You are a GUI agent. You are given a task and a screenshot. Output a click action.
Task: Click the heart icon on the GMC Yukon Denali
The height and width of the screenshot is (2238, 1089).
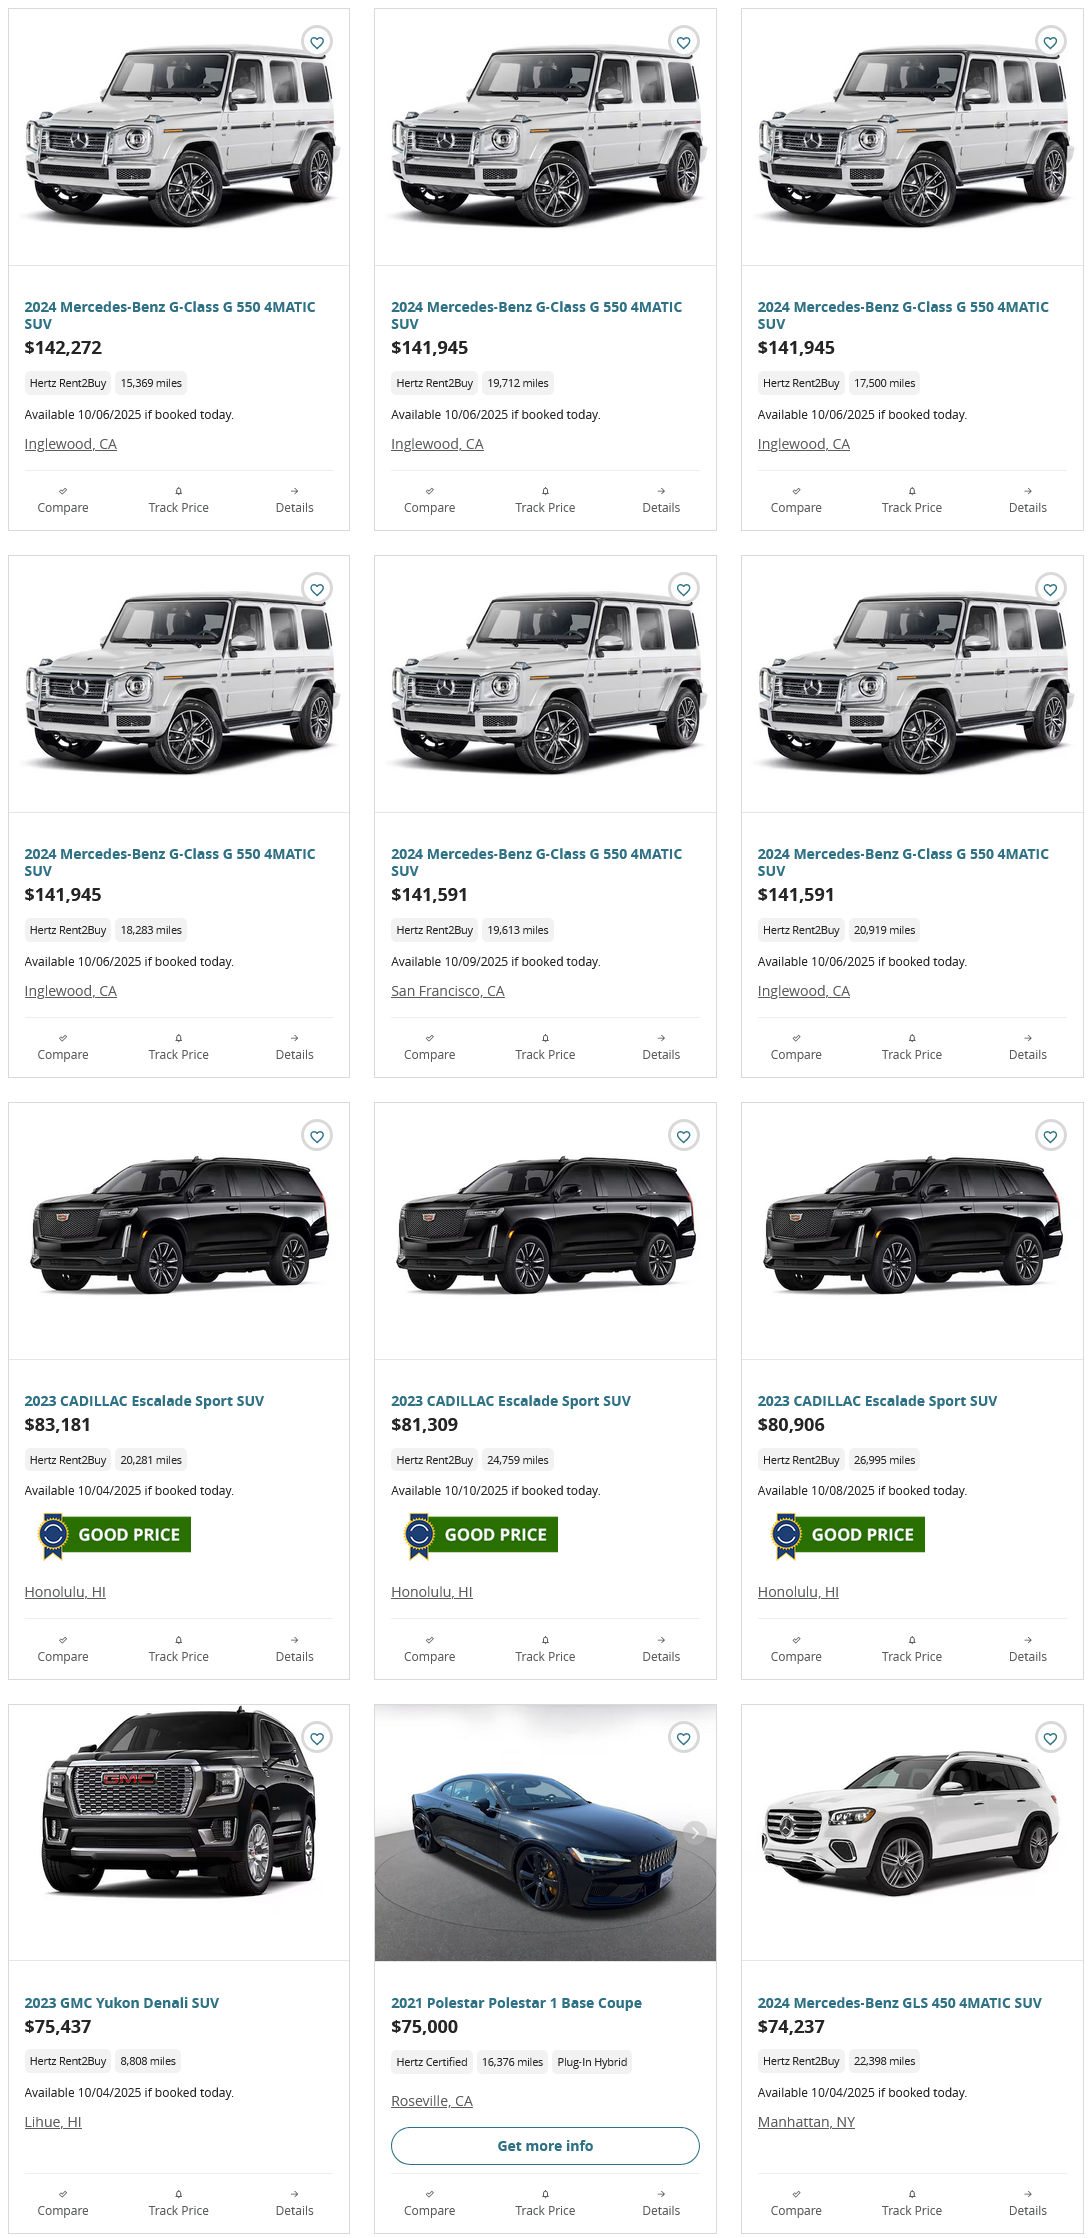click(317, 1738)
